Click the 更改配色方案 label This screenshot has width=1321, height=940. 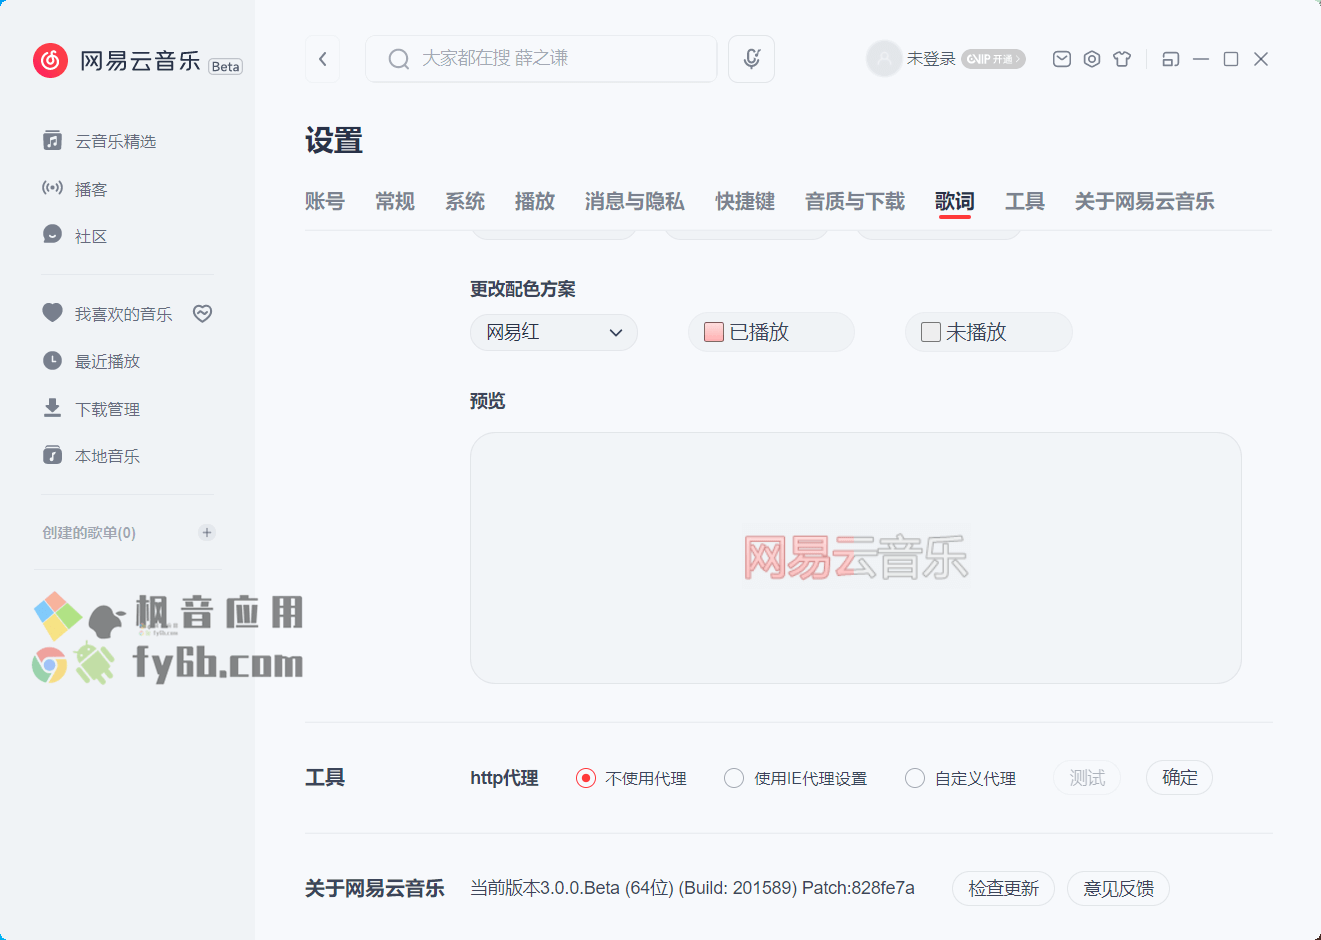pos(523,289)
